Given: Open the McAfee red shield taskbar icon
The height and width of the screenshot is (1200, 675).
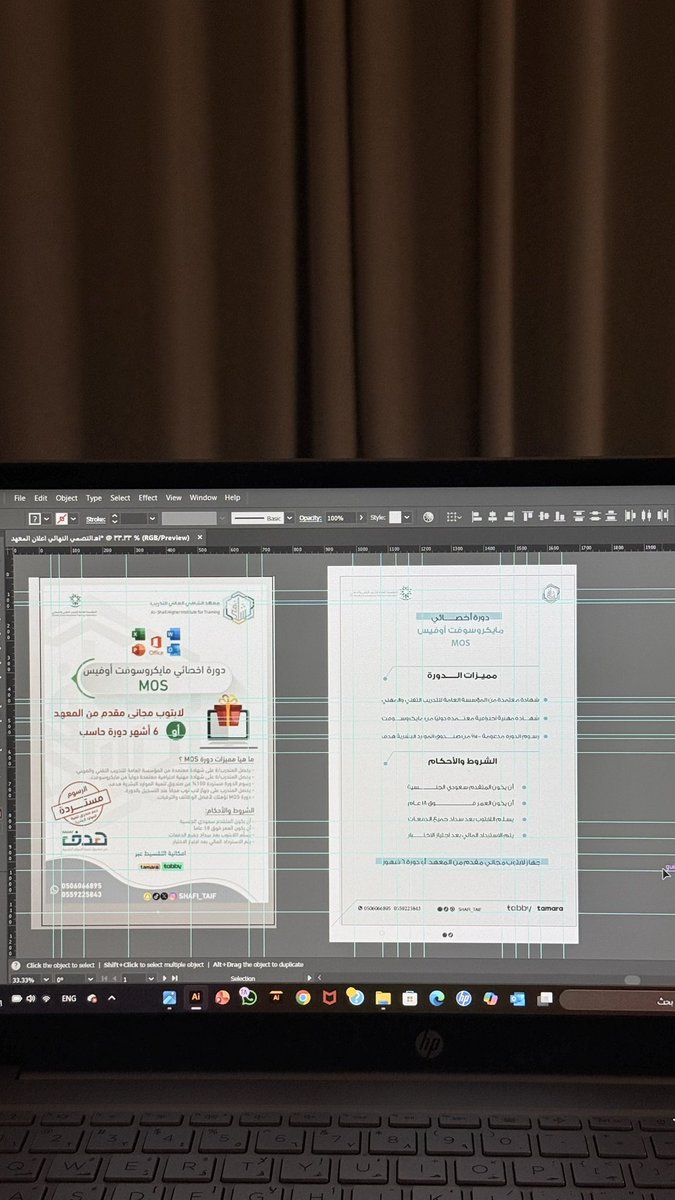Looking at the screenshot, I should pos(329,998).
